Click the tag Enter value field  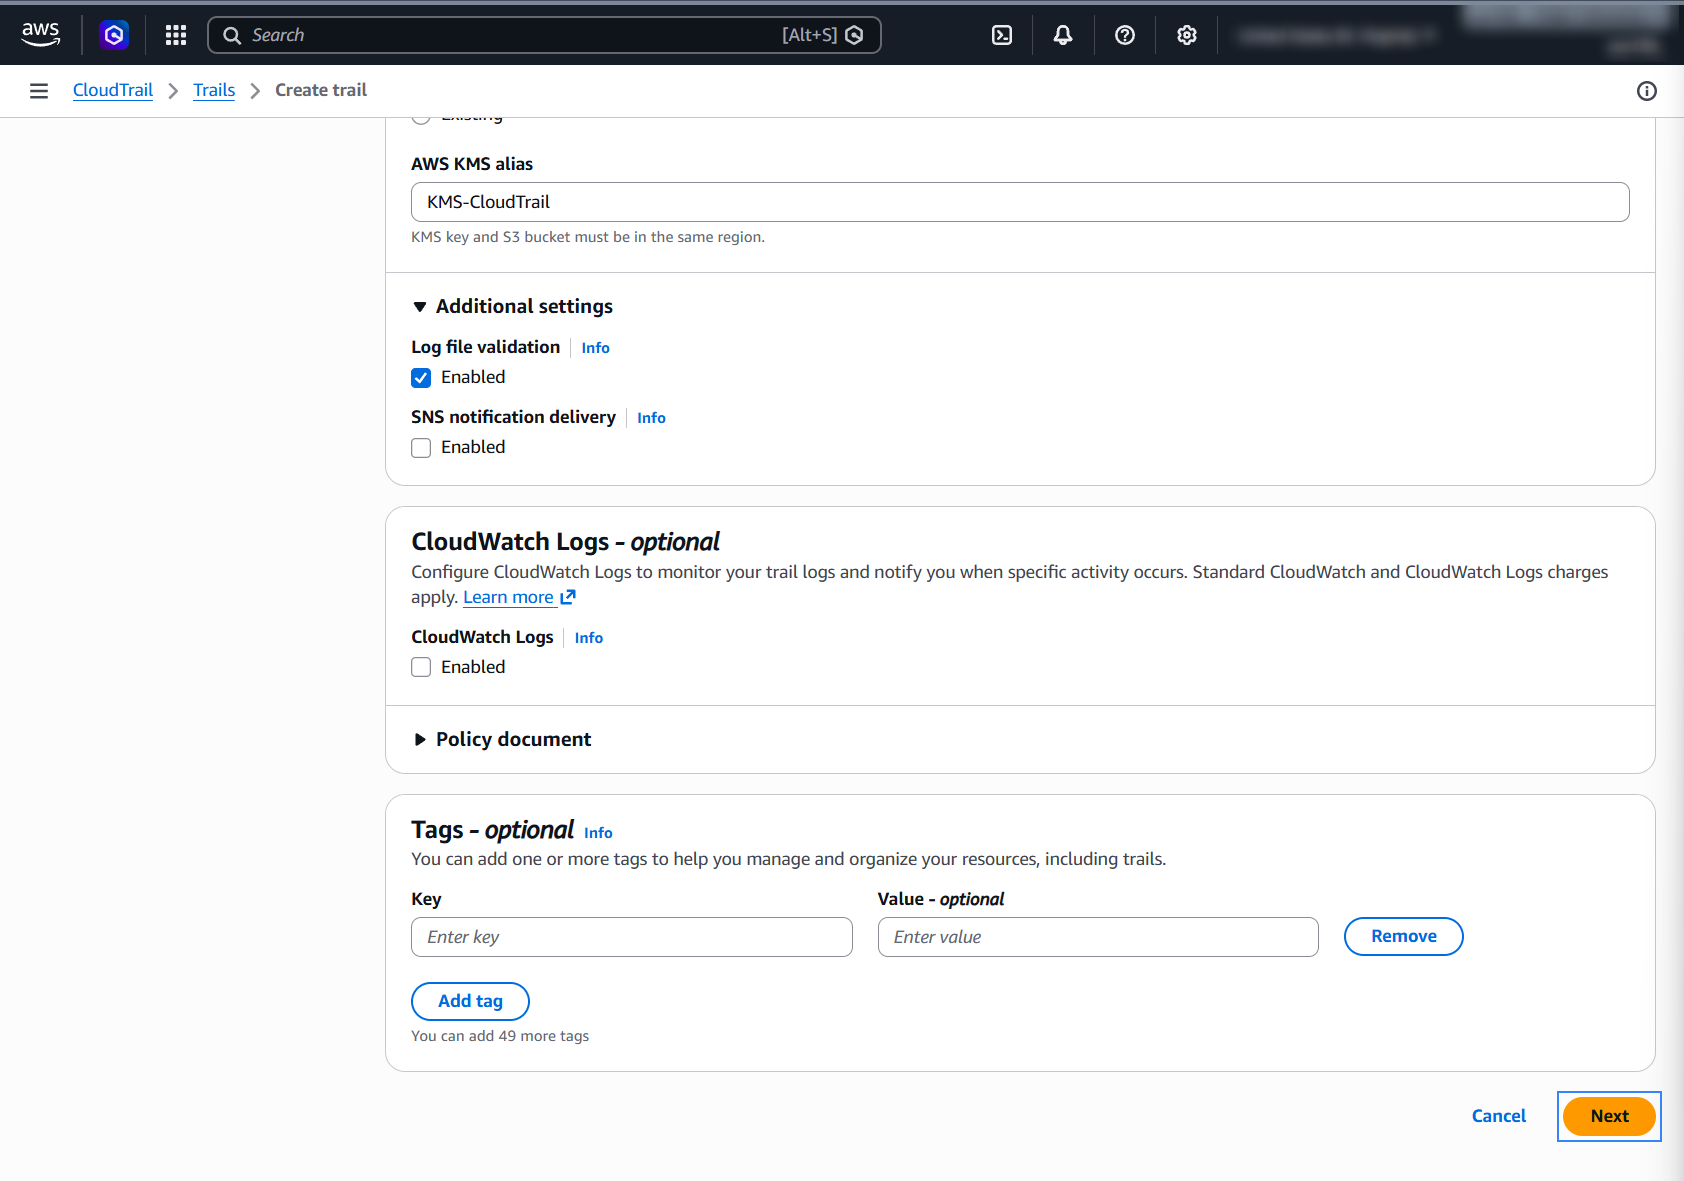click(1098, 937)
